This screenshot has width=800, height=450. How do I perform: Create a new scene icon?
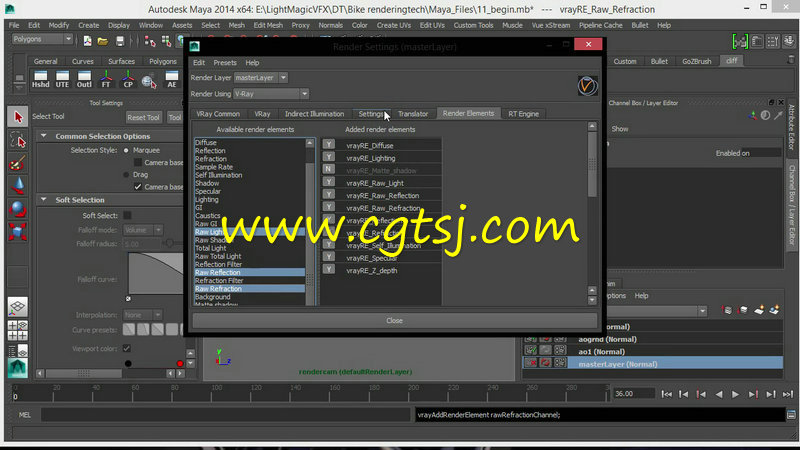point(87,41)
